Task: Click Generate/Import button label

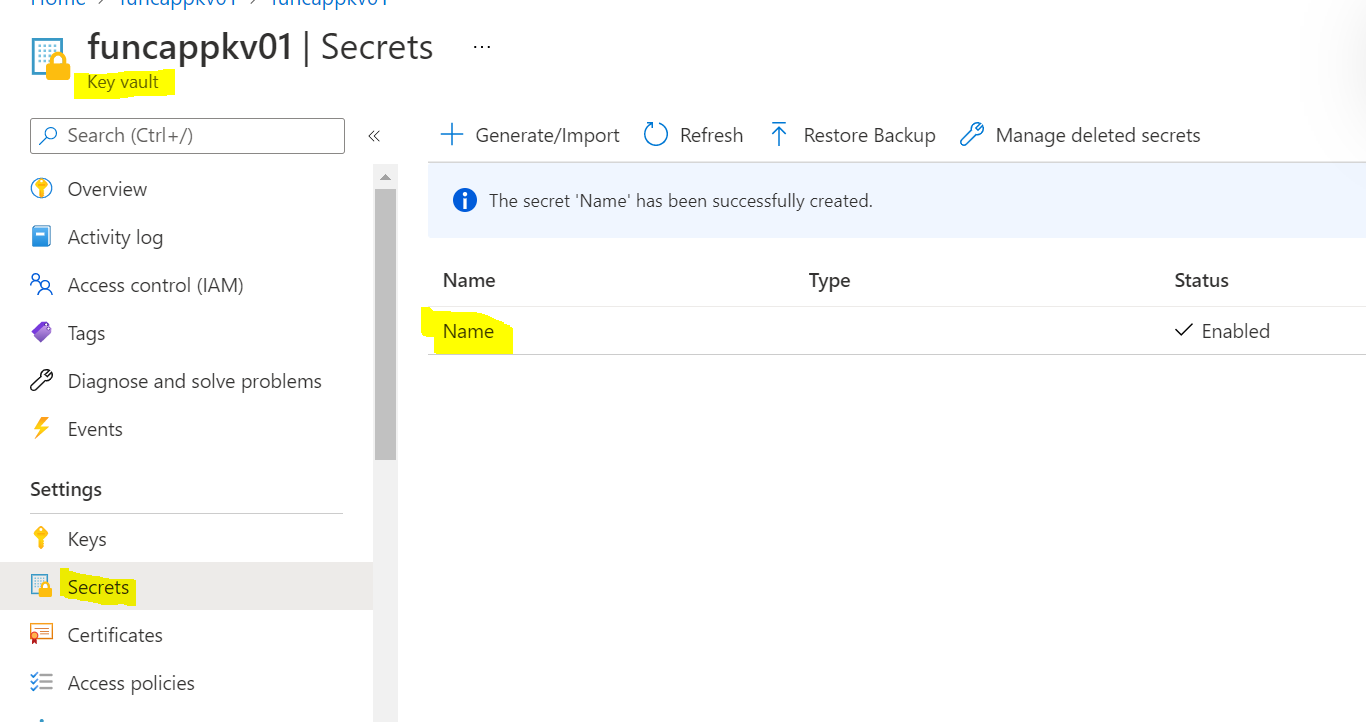Action: click(547, 135)
